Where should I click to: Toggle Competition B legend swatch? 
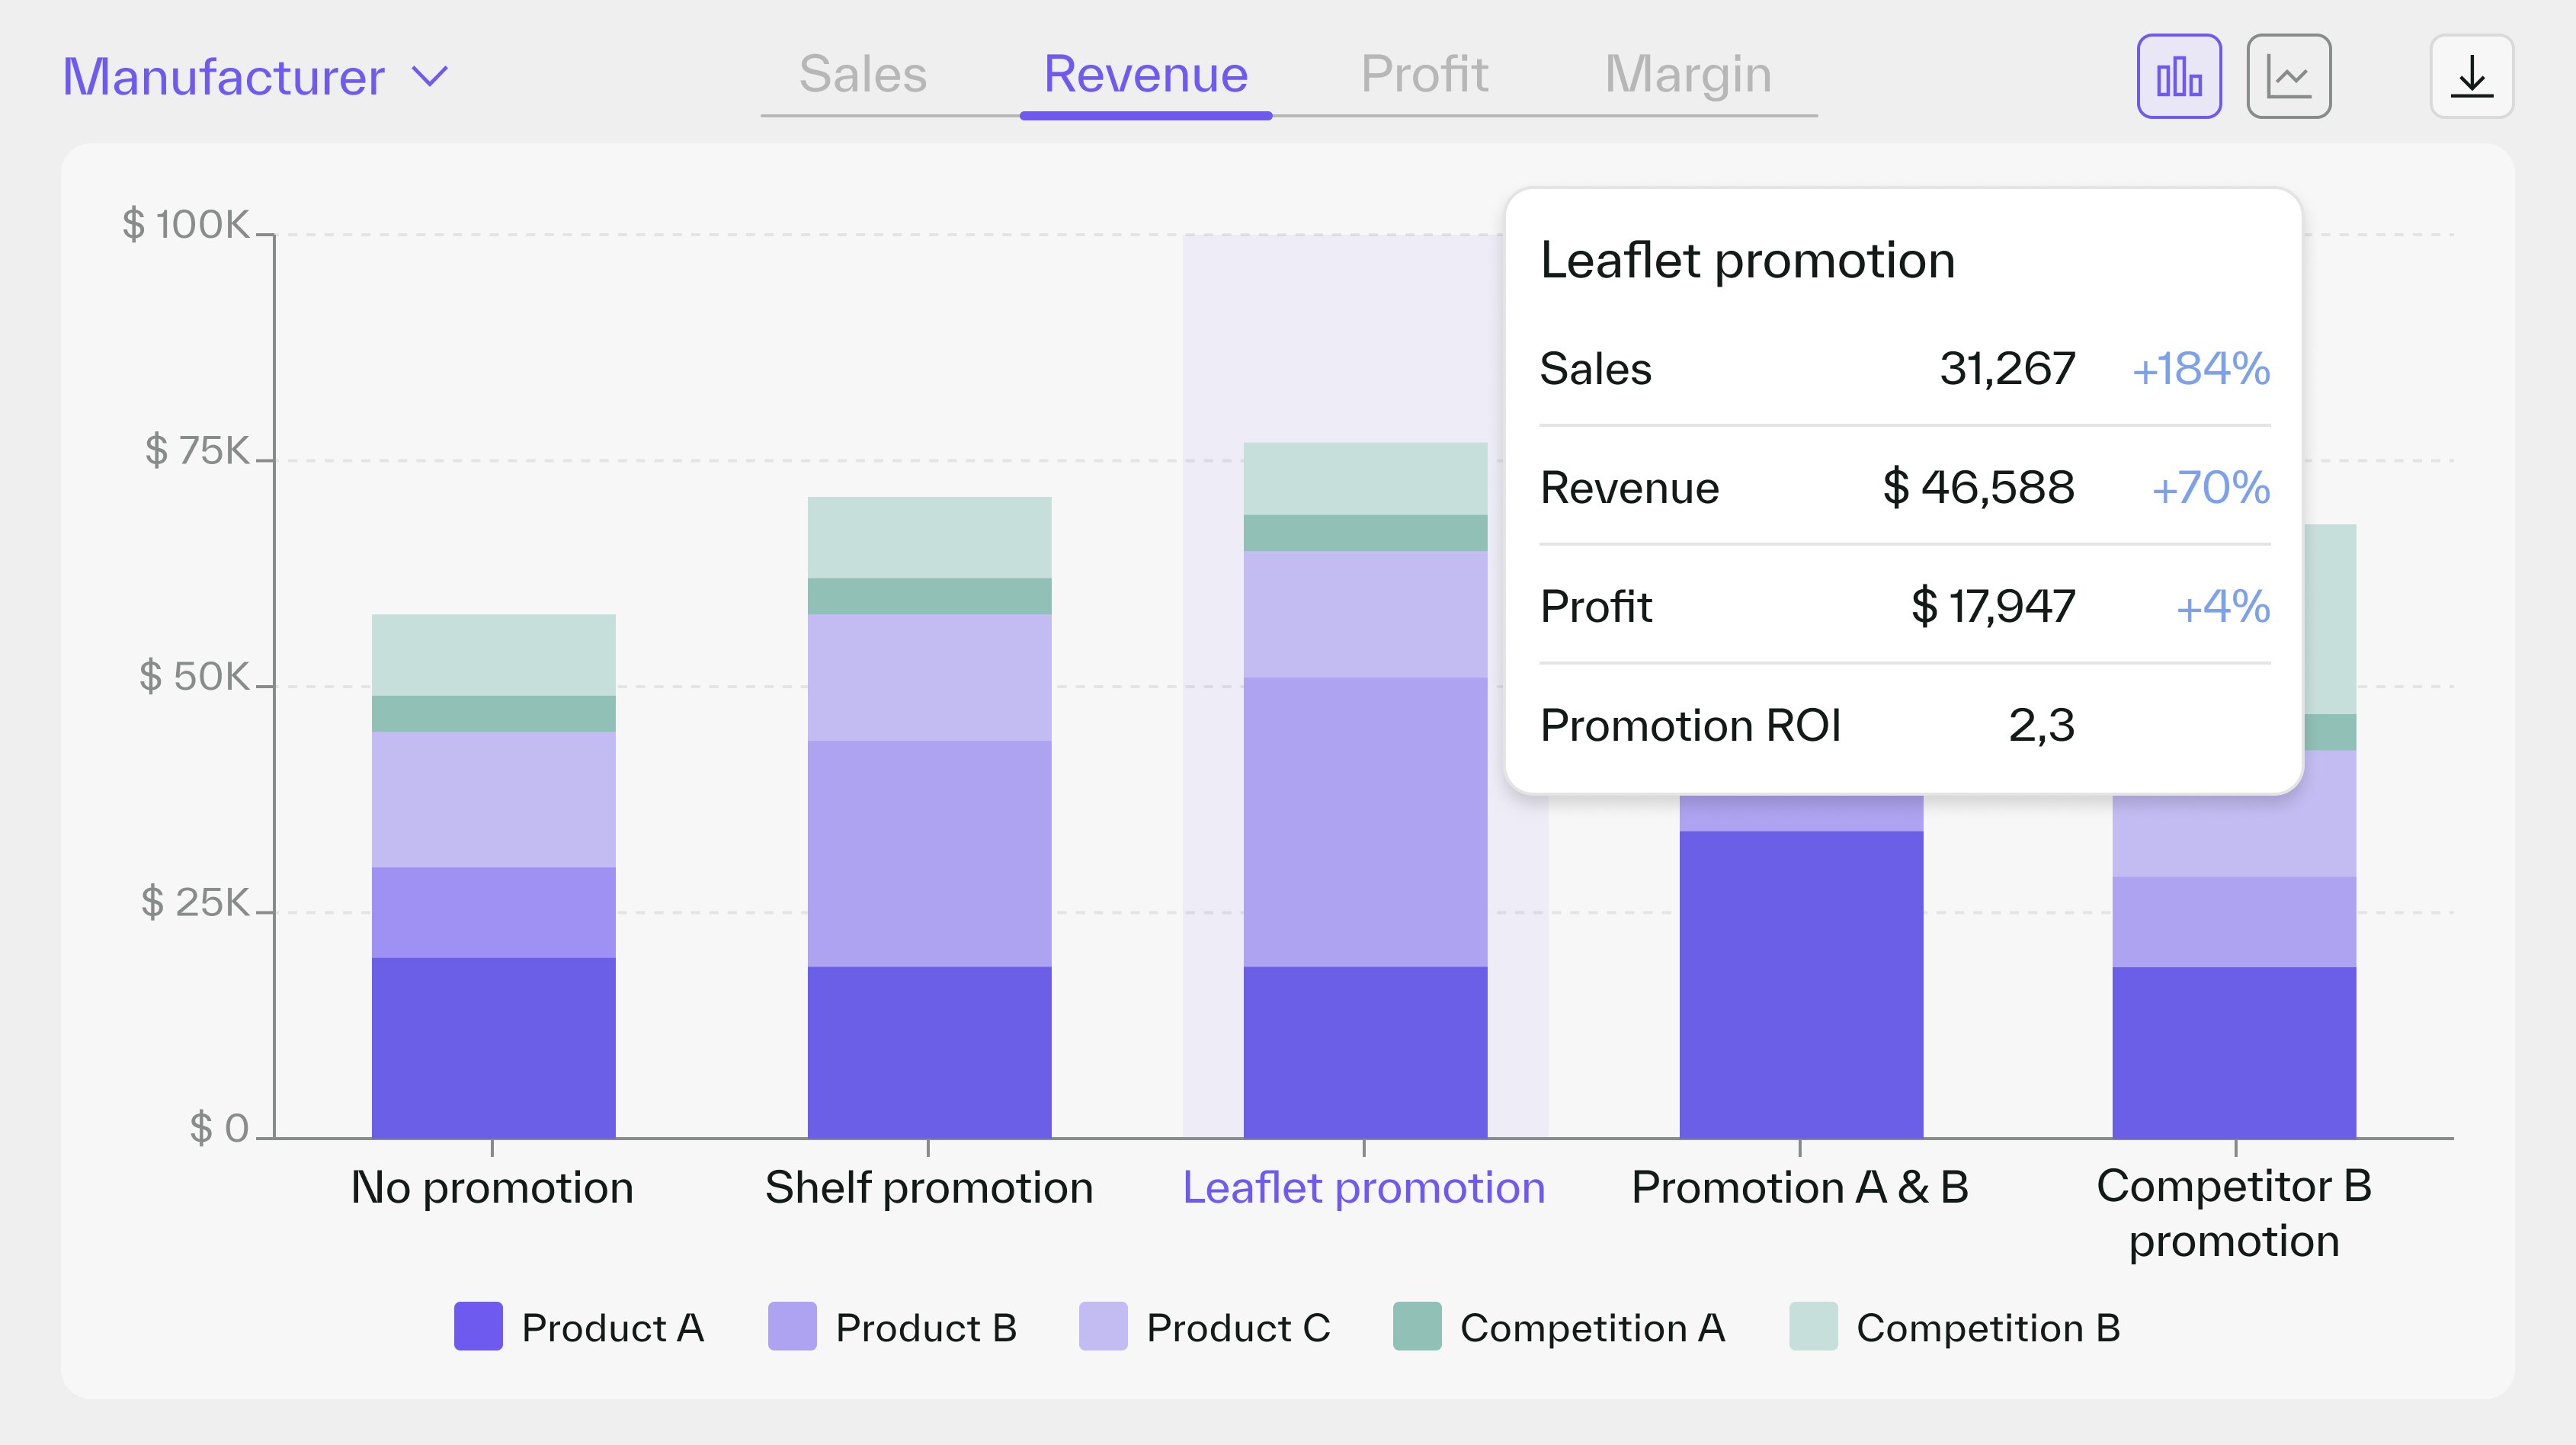pos(1813,1326)
